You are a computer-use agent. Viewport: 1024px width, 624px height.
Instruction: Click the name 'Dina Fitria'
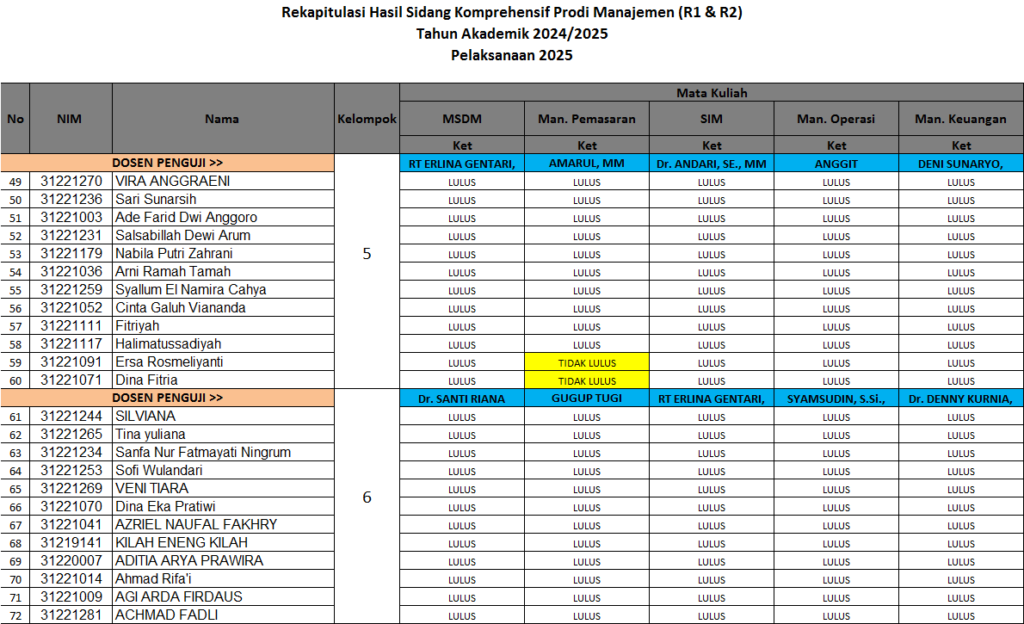click(x=146, y=380)
